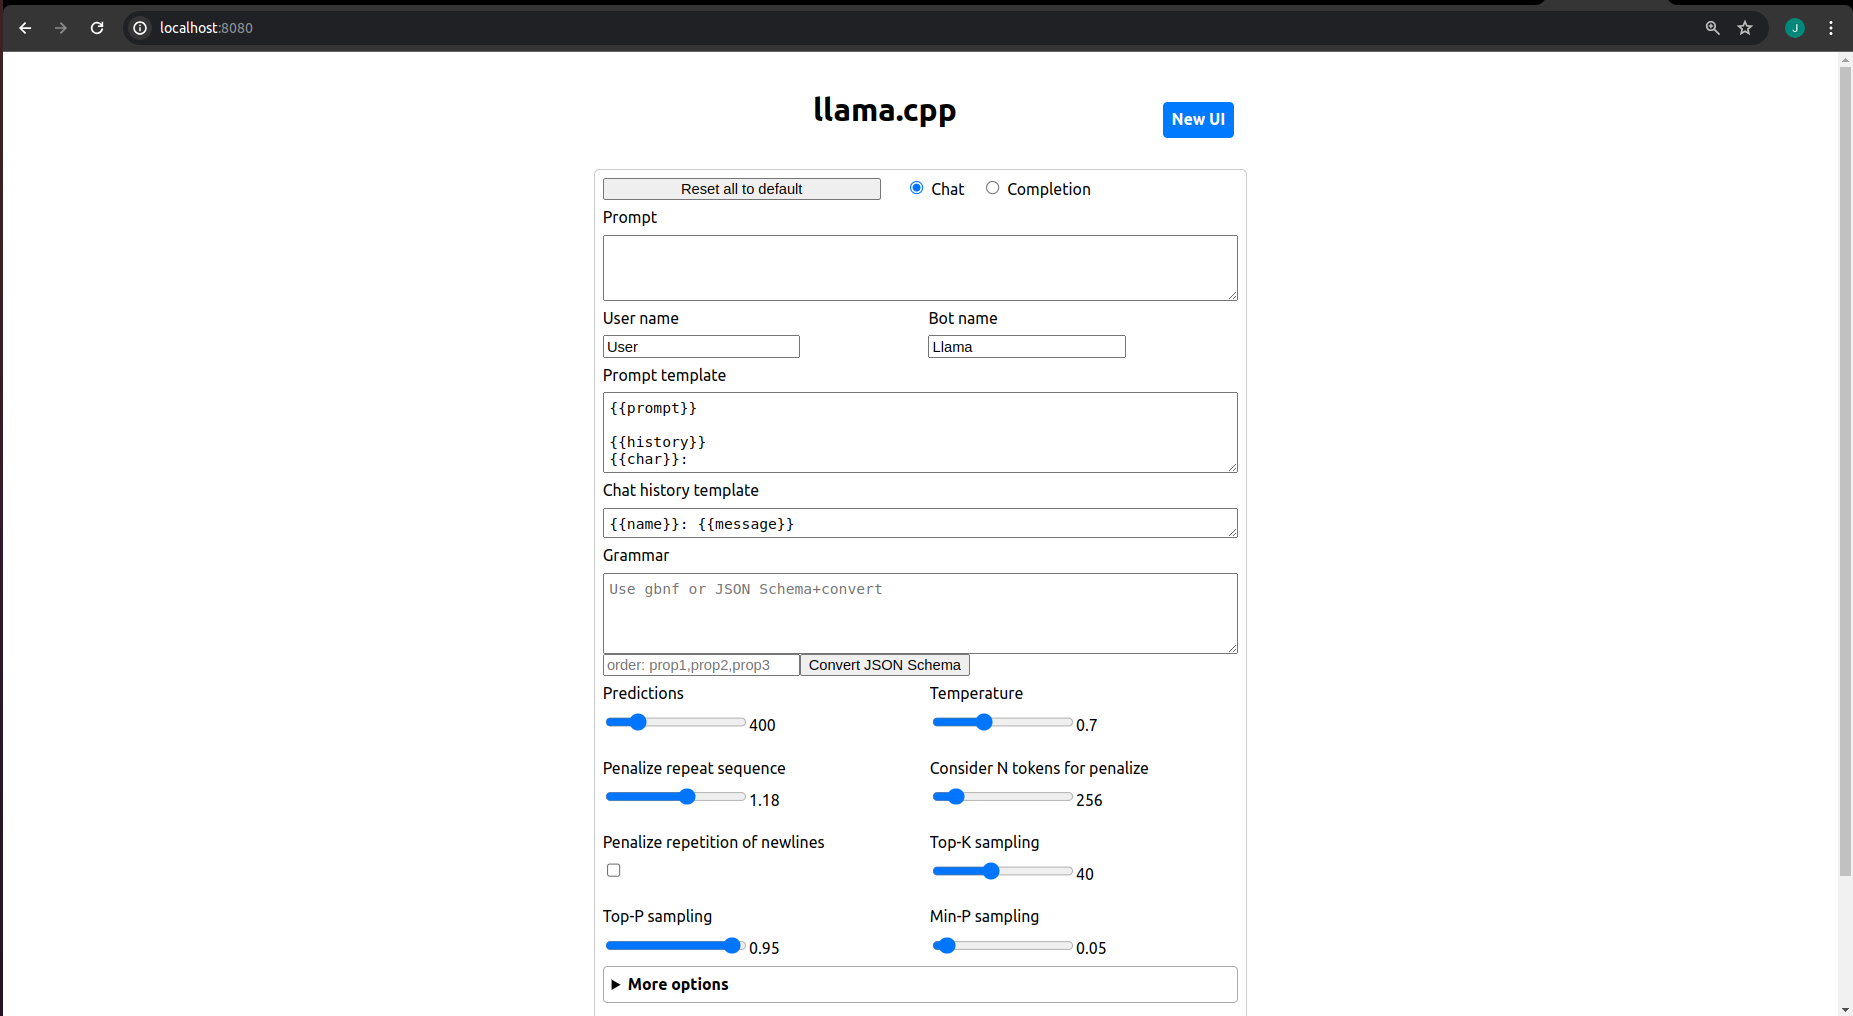The width and height of the screenshot is (1853, 1016).
Task: Adjust the Temperature slider
Action: [x=985, y=721]
